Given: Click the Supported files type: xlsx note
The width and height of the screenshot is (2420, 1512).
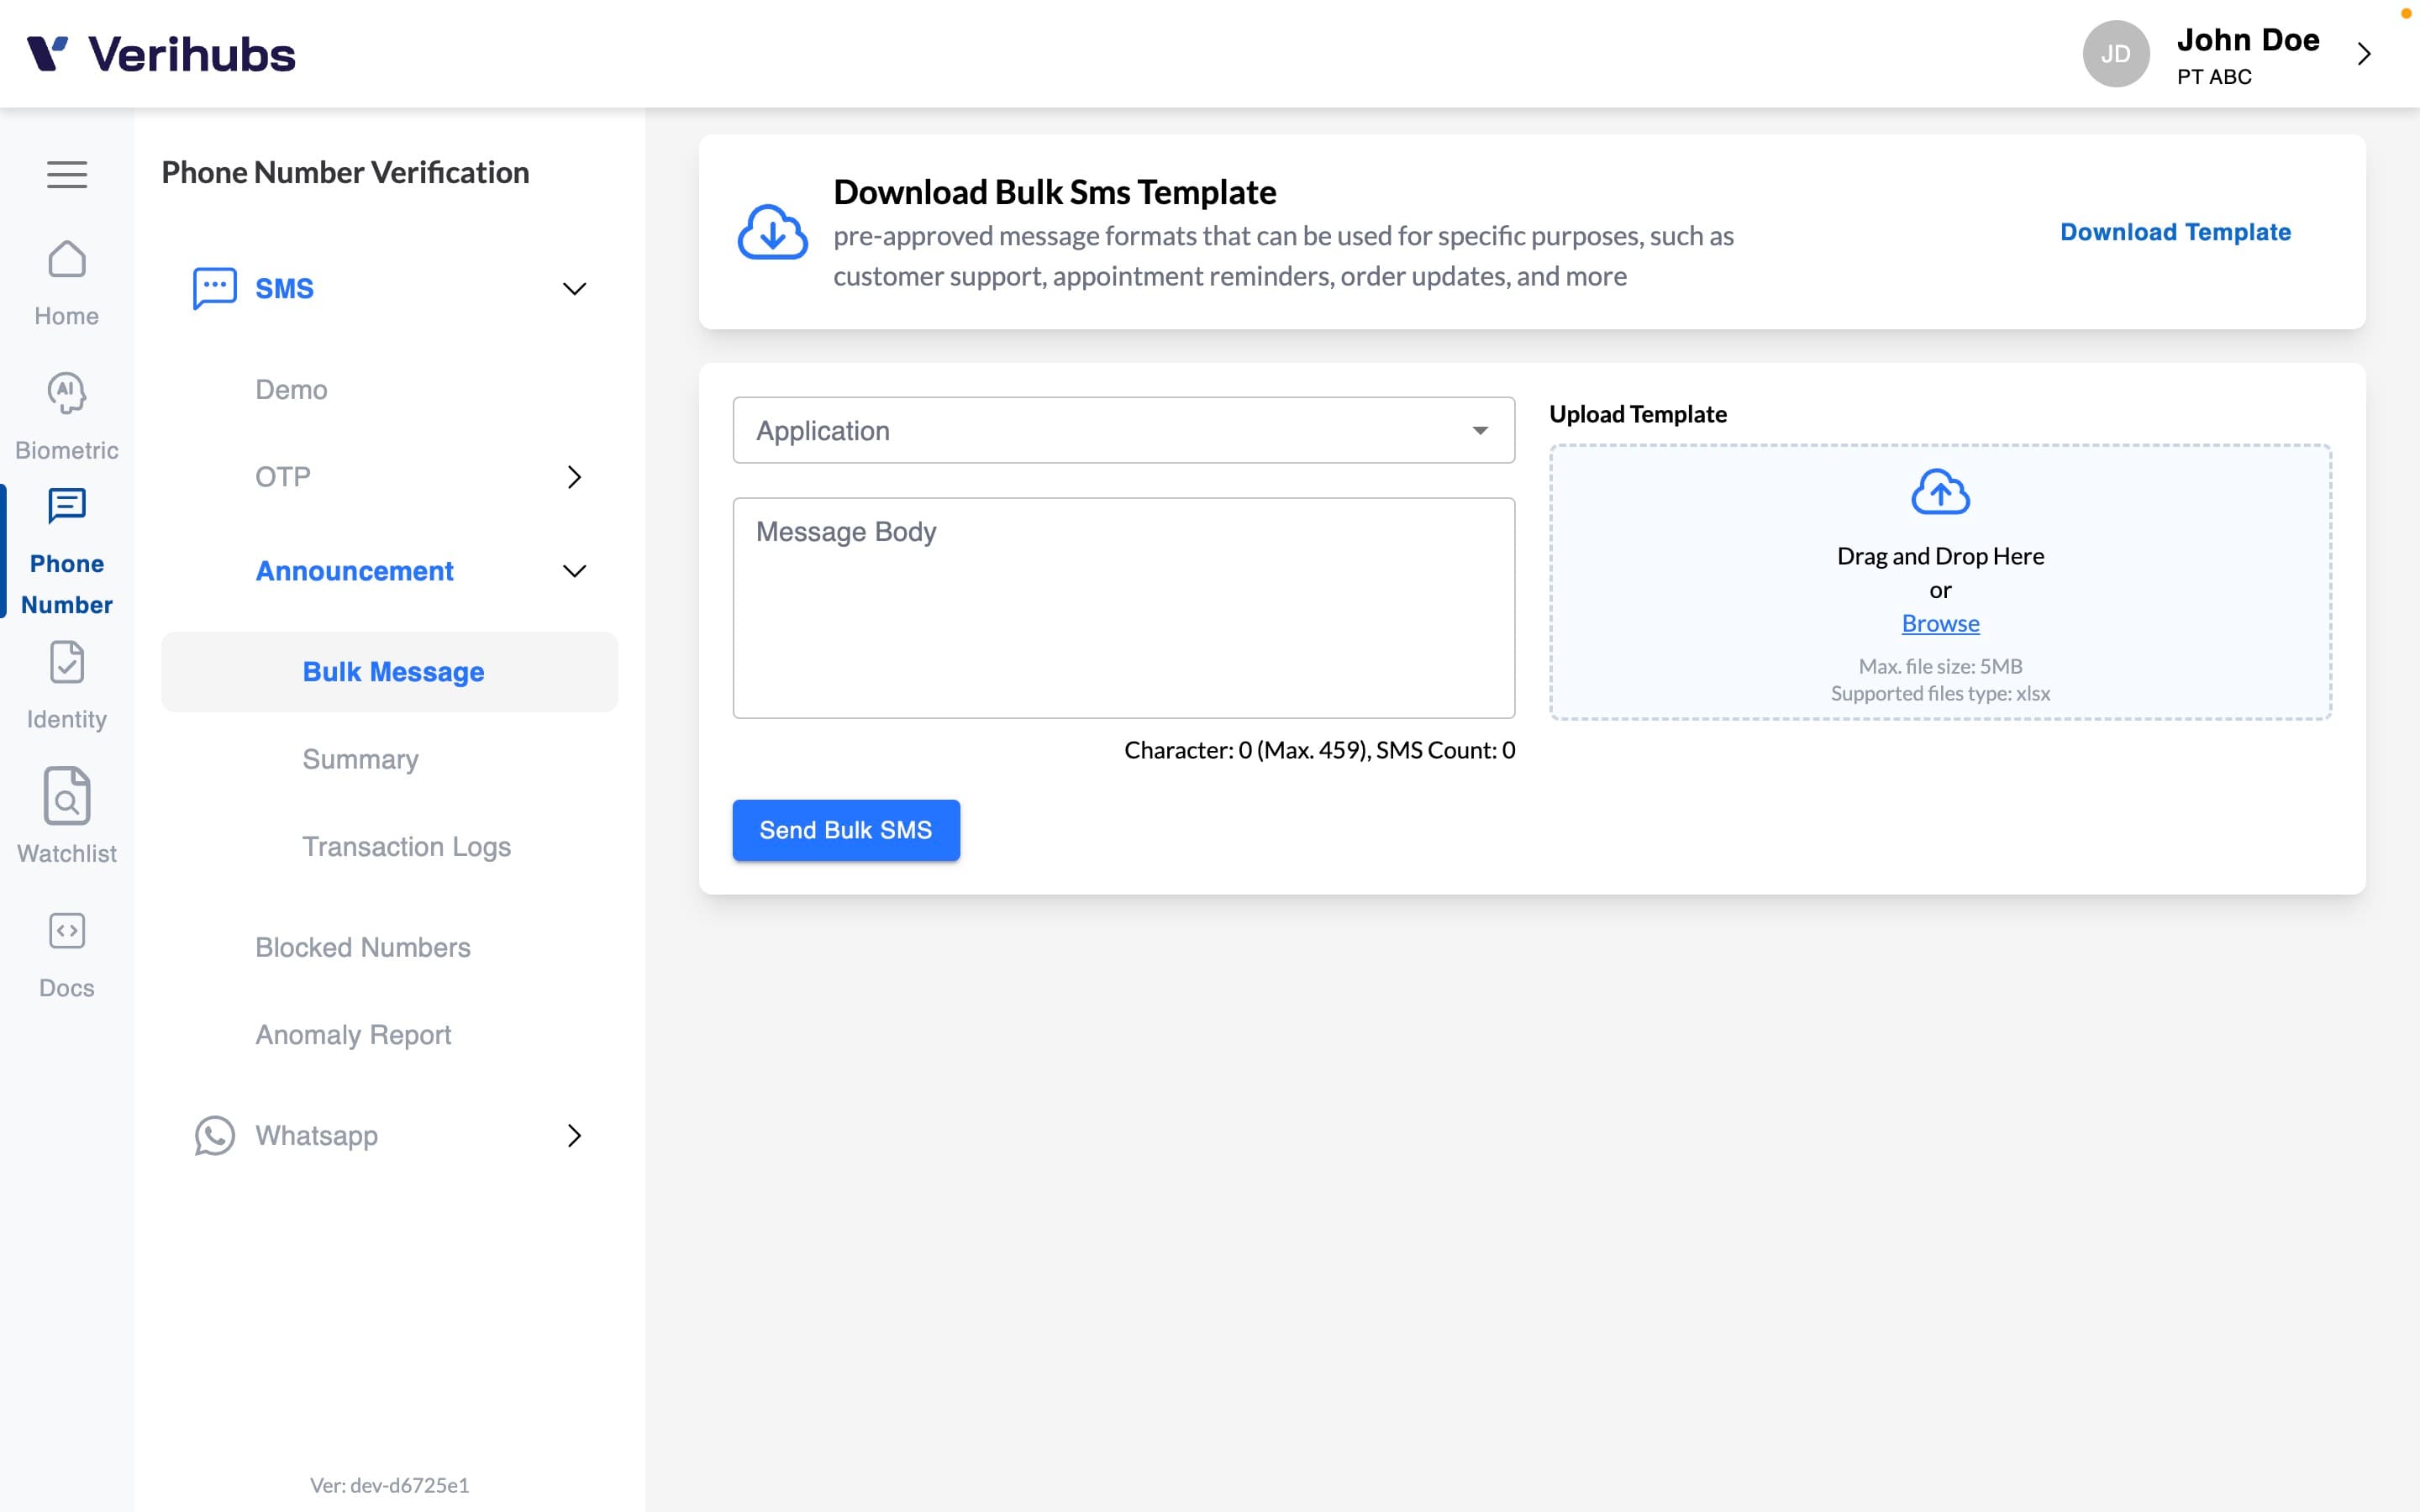Looking at the screenshot, I should click(x=1940, y=693).
